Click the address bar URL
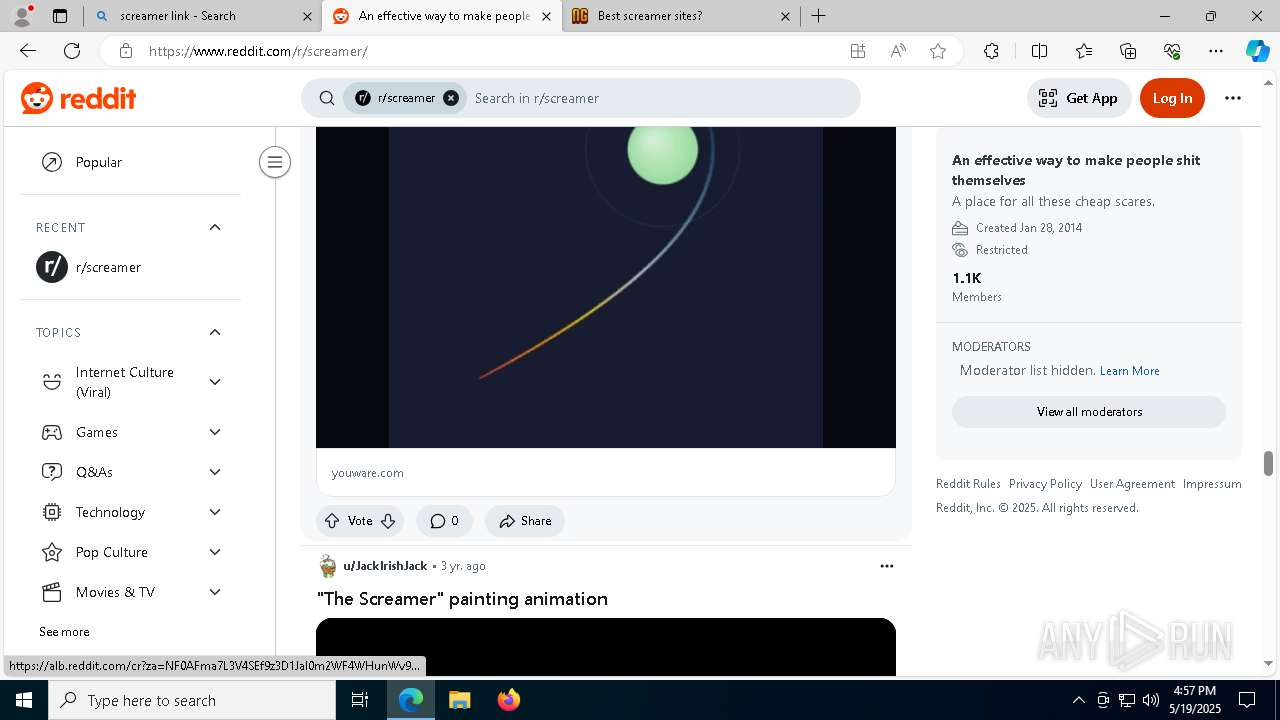Image resolution: width=1280 pixels, height=720 pixels. [258, 51]
